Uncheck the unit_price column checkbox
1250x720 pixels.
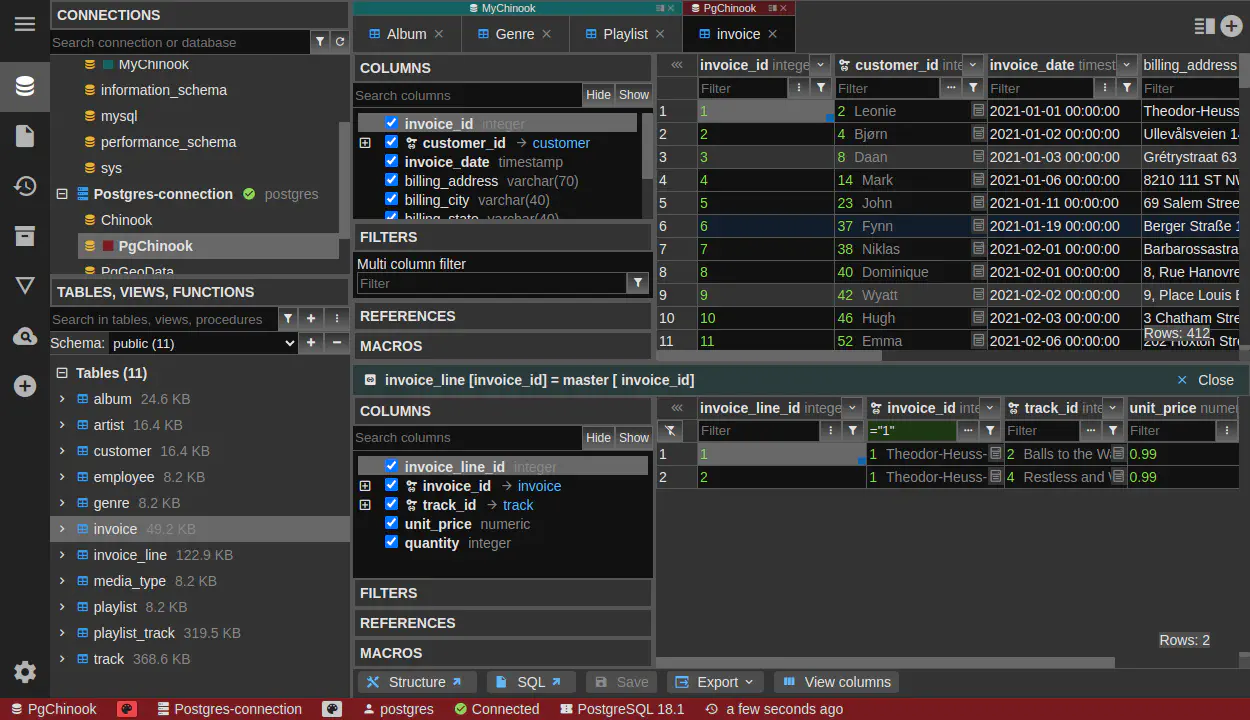click(391, 523)
